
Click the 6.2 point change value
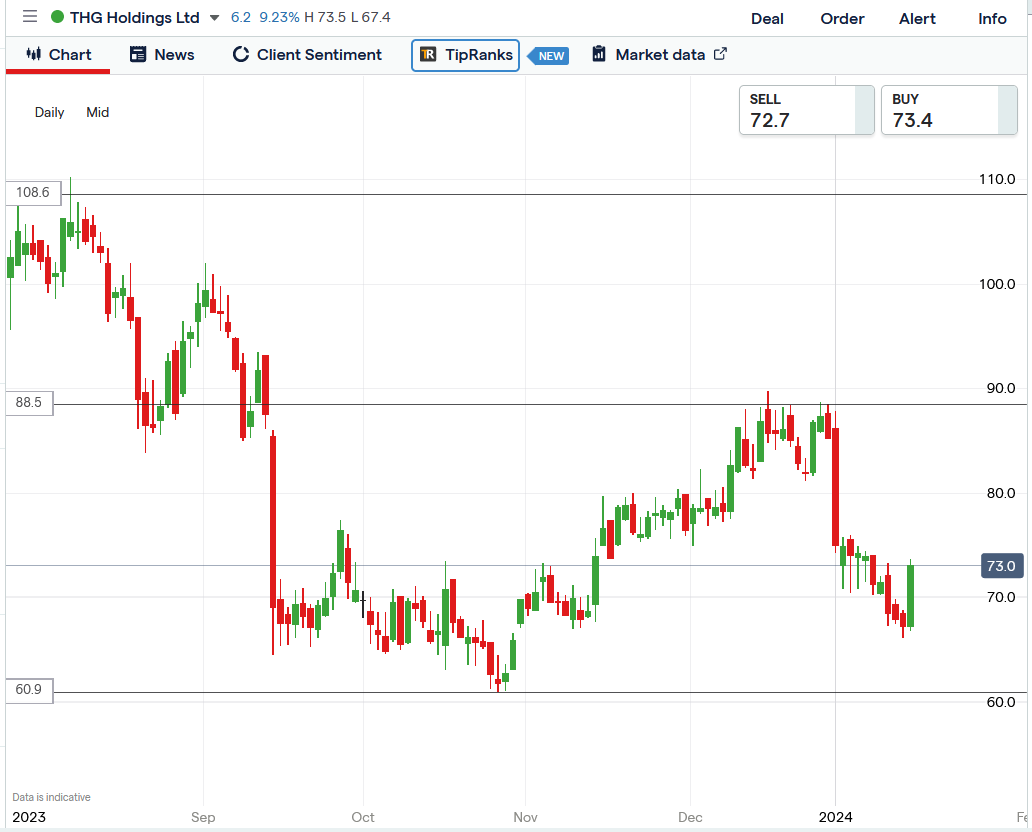click(240, 17)
